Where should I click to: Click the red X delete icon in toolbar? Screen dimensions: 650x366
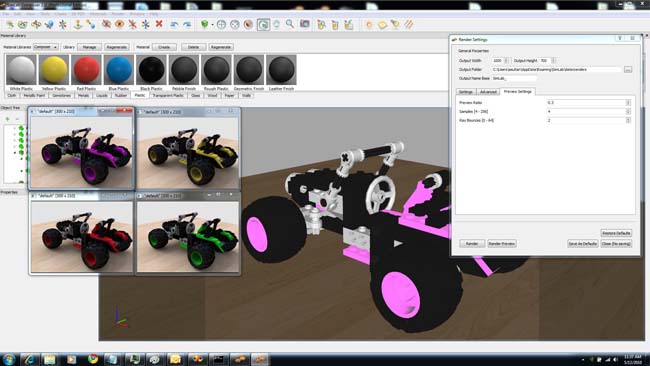point(159,24)
